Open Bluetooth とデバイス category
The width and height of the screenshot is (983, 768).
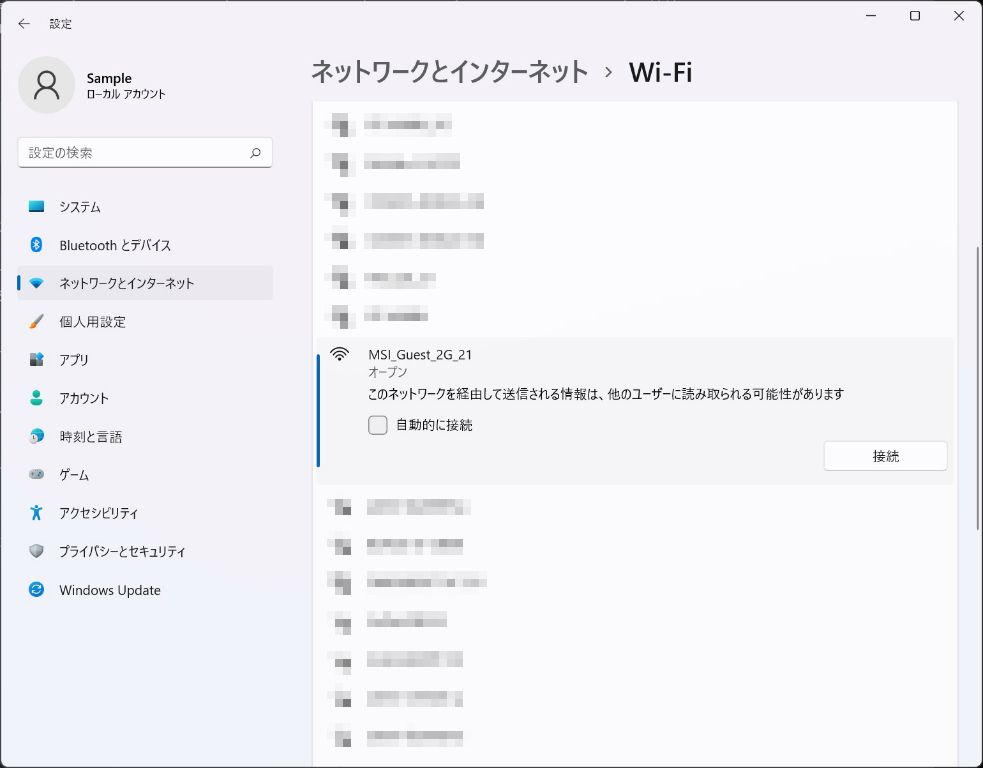(x=145, y=245)
